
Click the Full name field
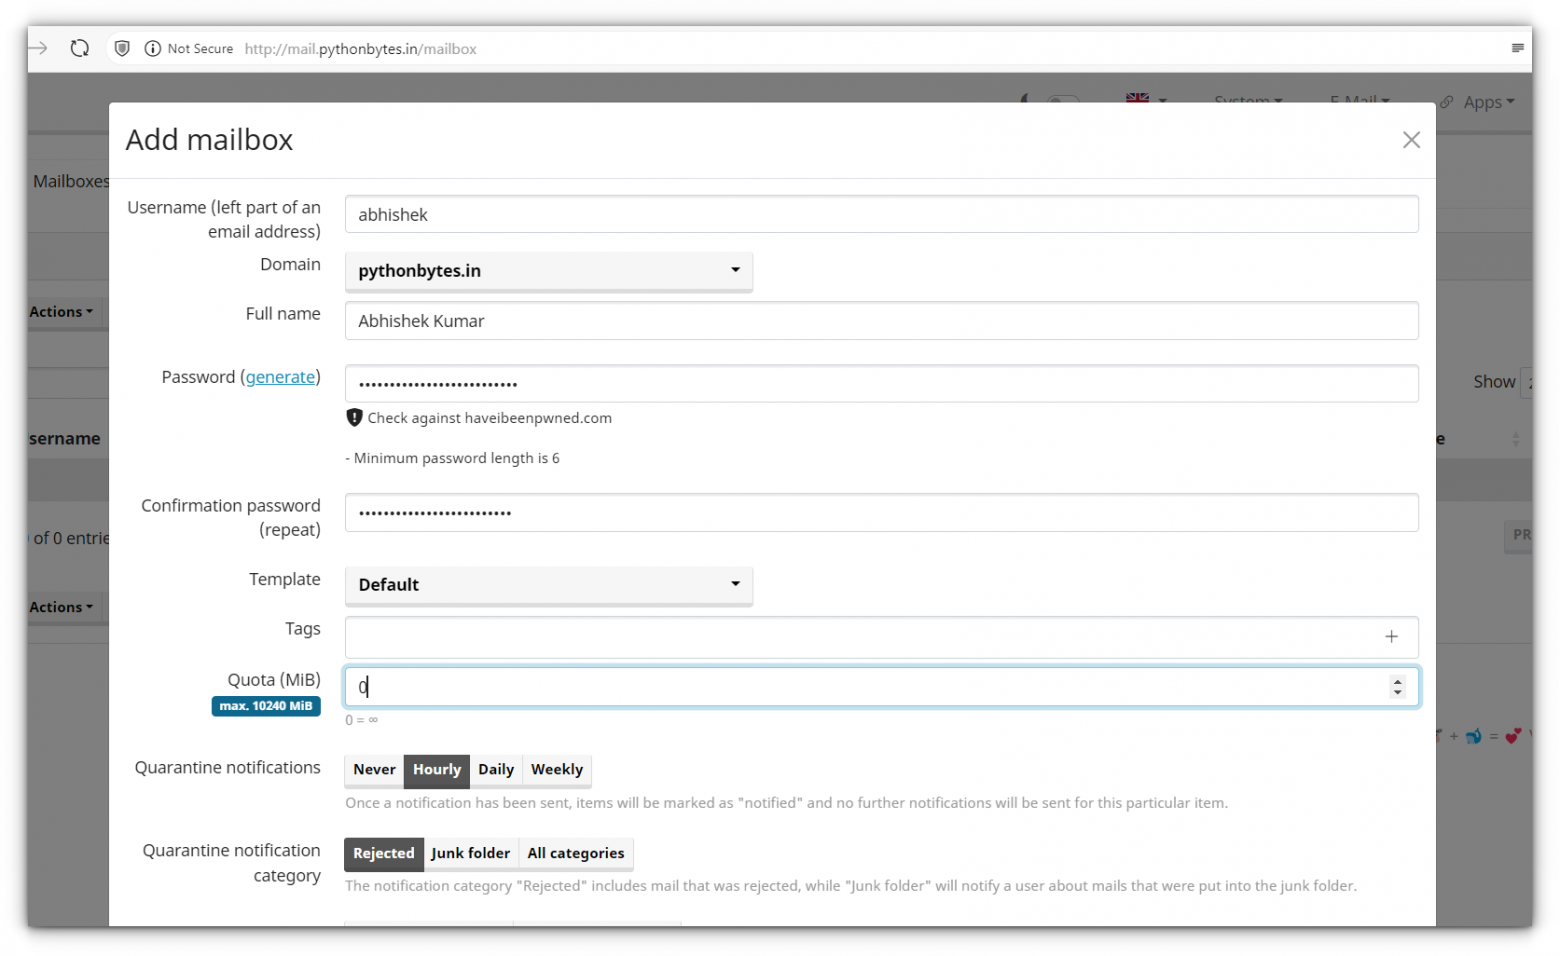click(881, 321)
